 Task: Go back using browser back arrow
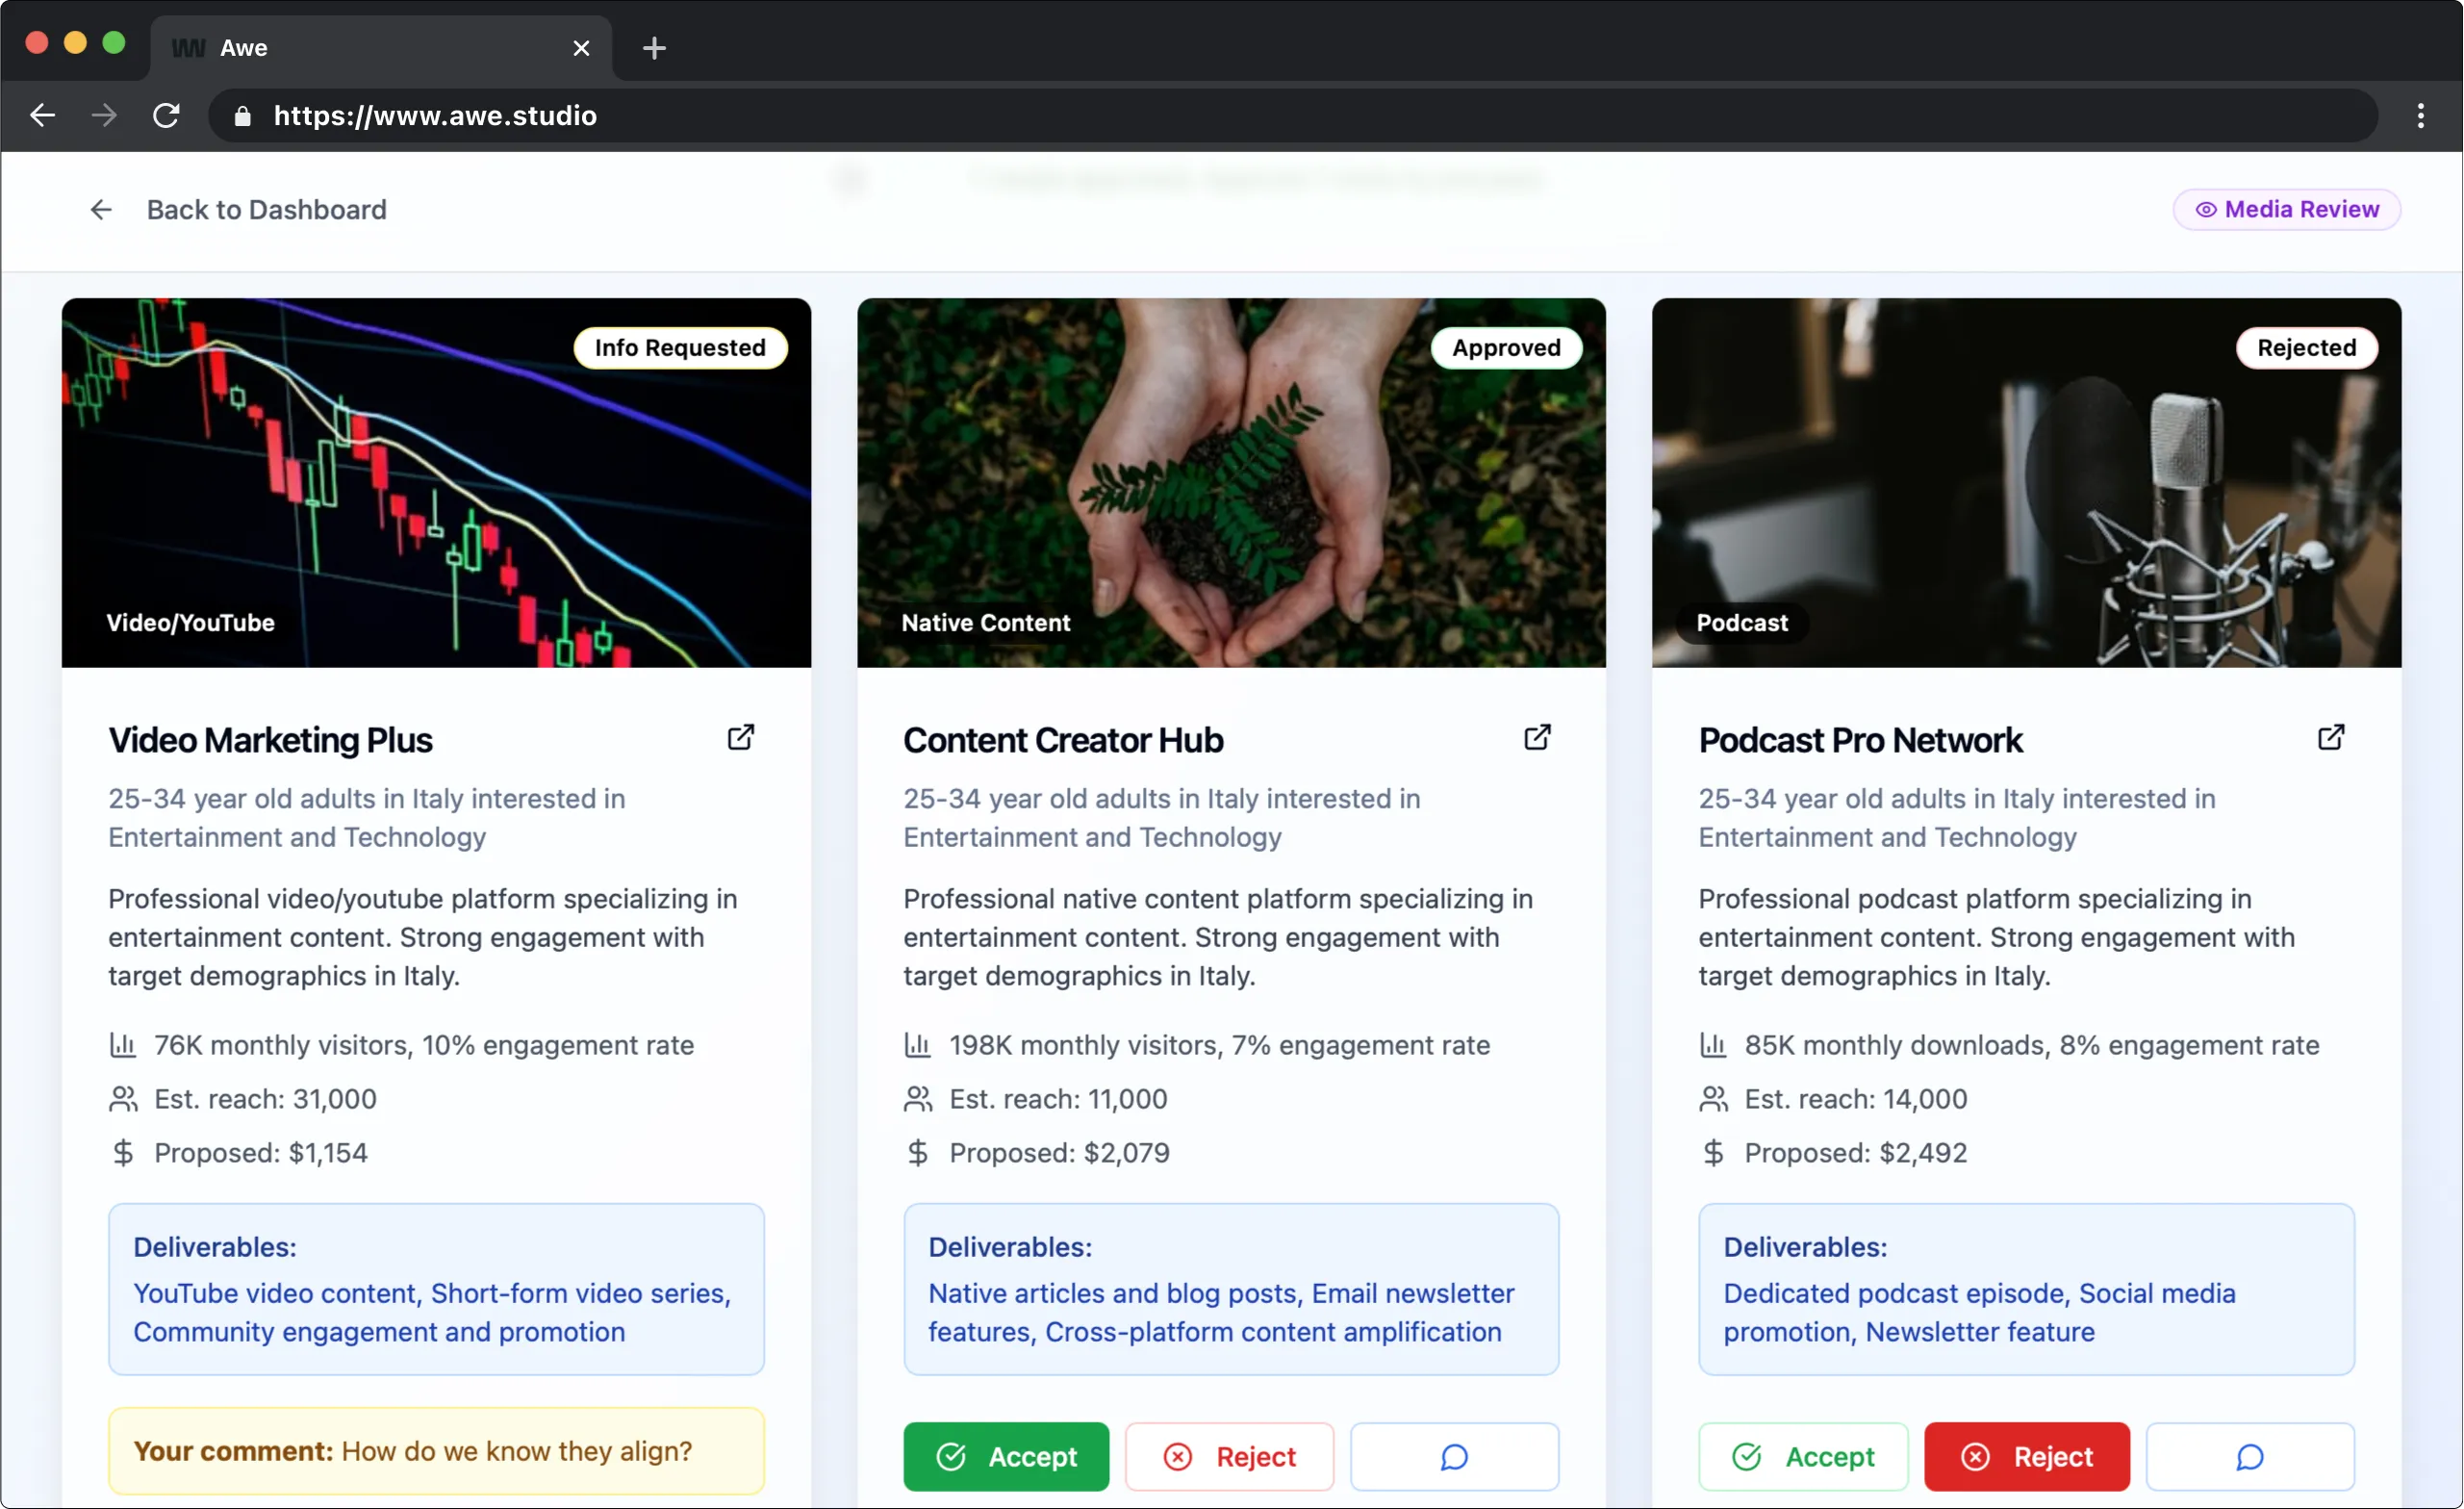[x=42, y=116]
